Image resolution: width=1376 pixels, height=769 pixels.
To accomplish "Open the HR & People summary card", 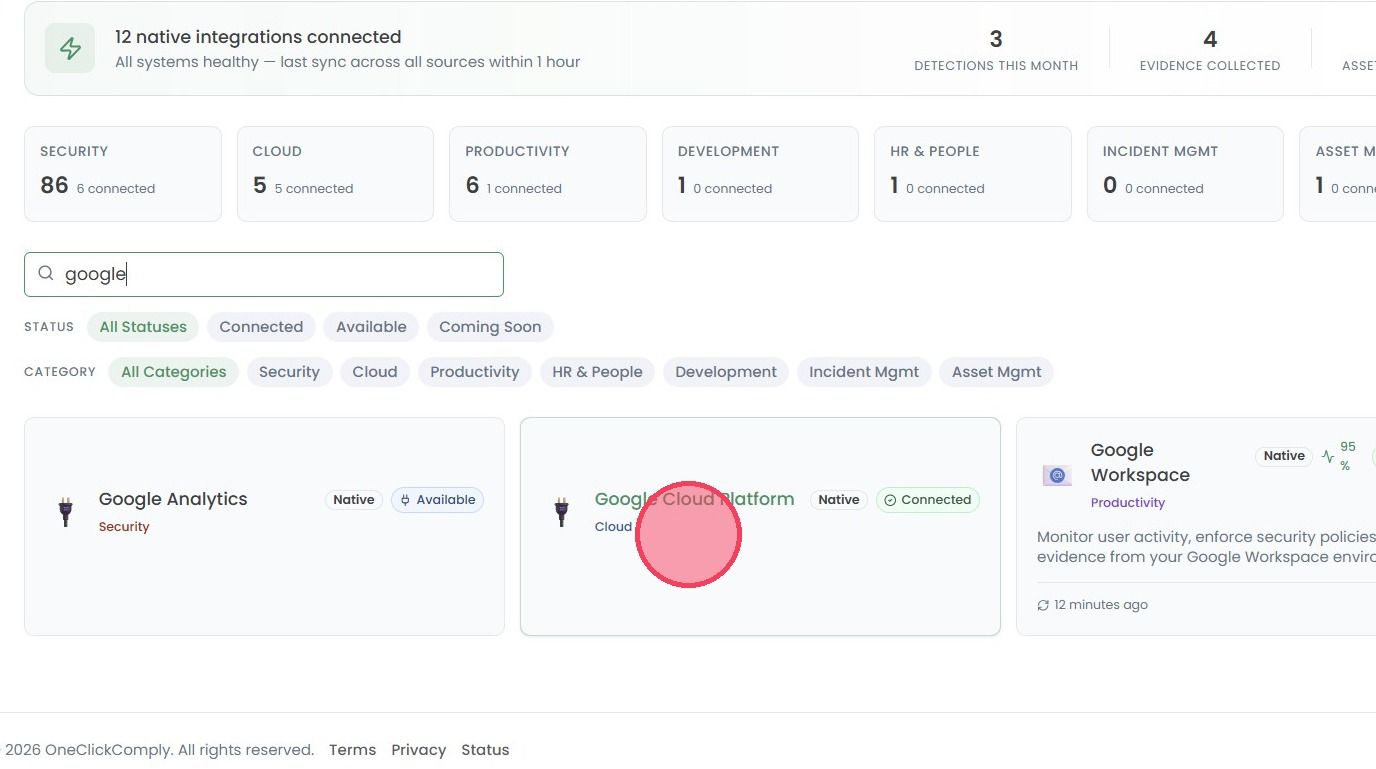I will click(973, 174).
